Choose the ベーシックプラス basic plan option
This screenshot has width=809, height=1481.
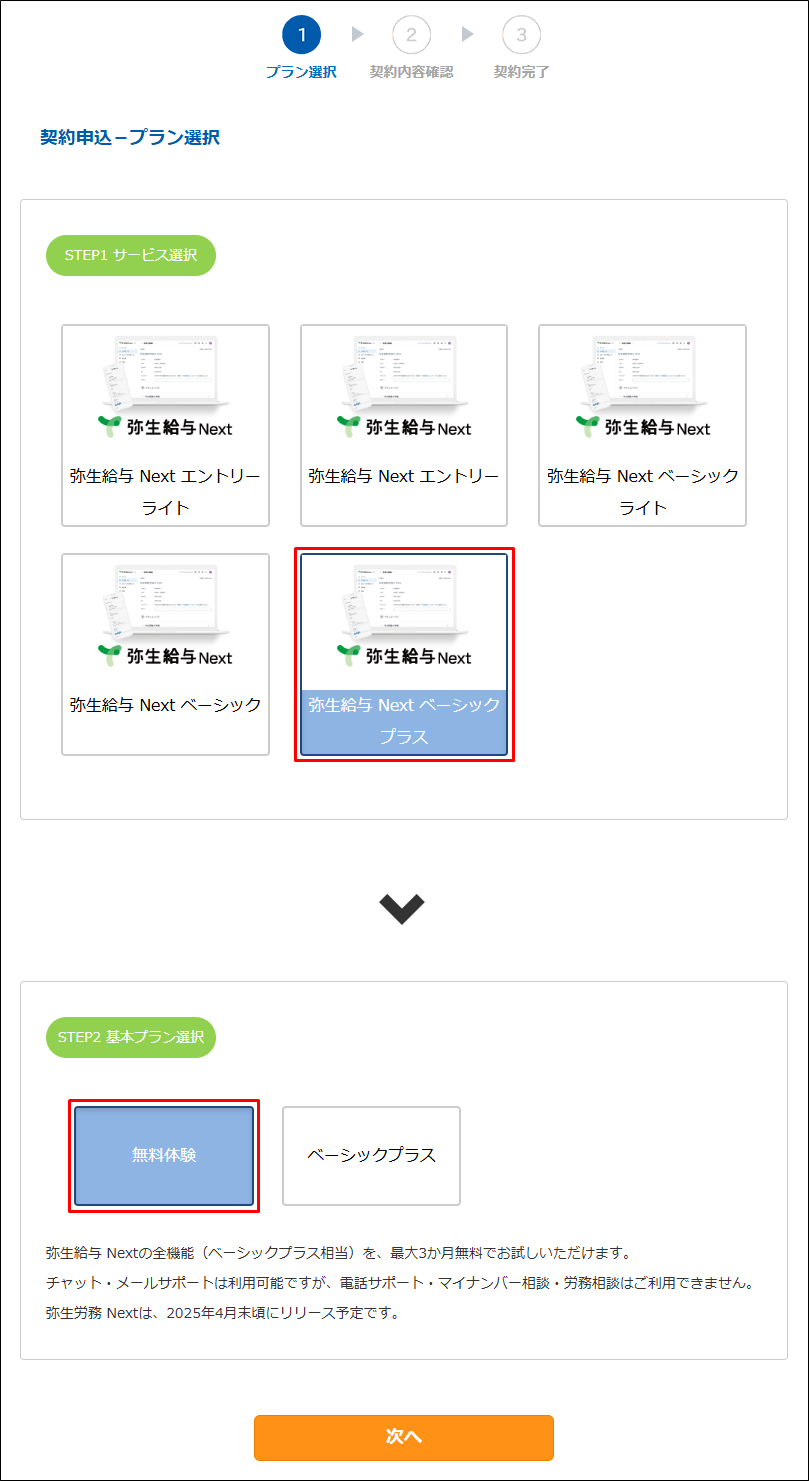pos(371,1156)
